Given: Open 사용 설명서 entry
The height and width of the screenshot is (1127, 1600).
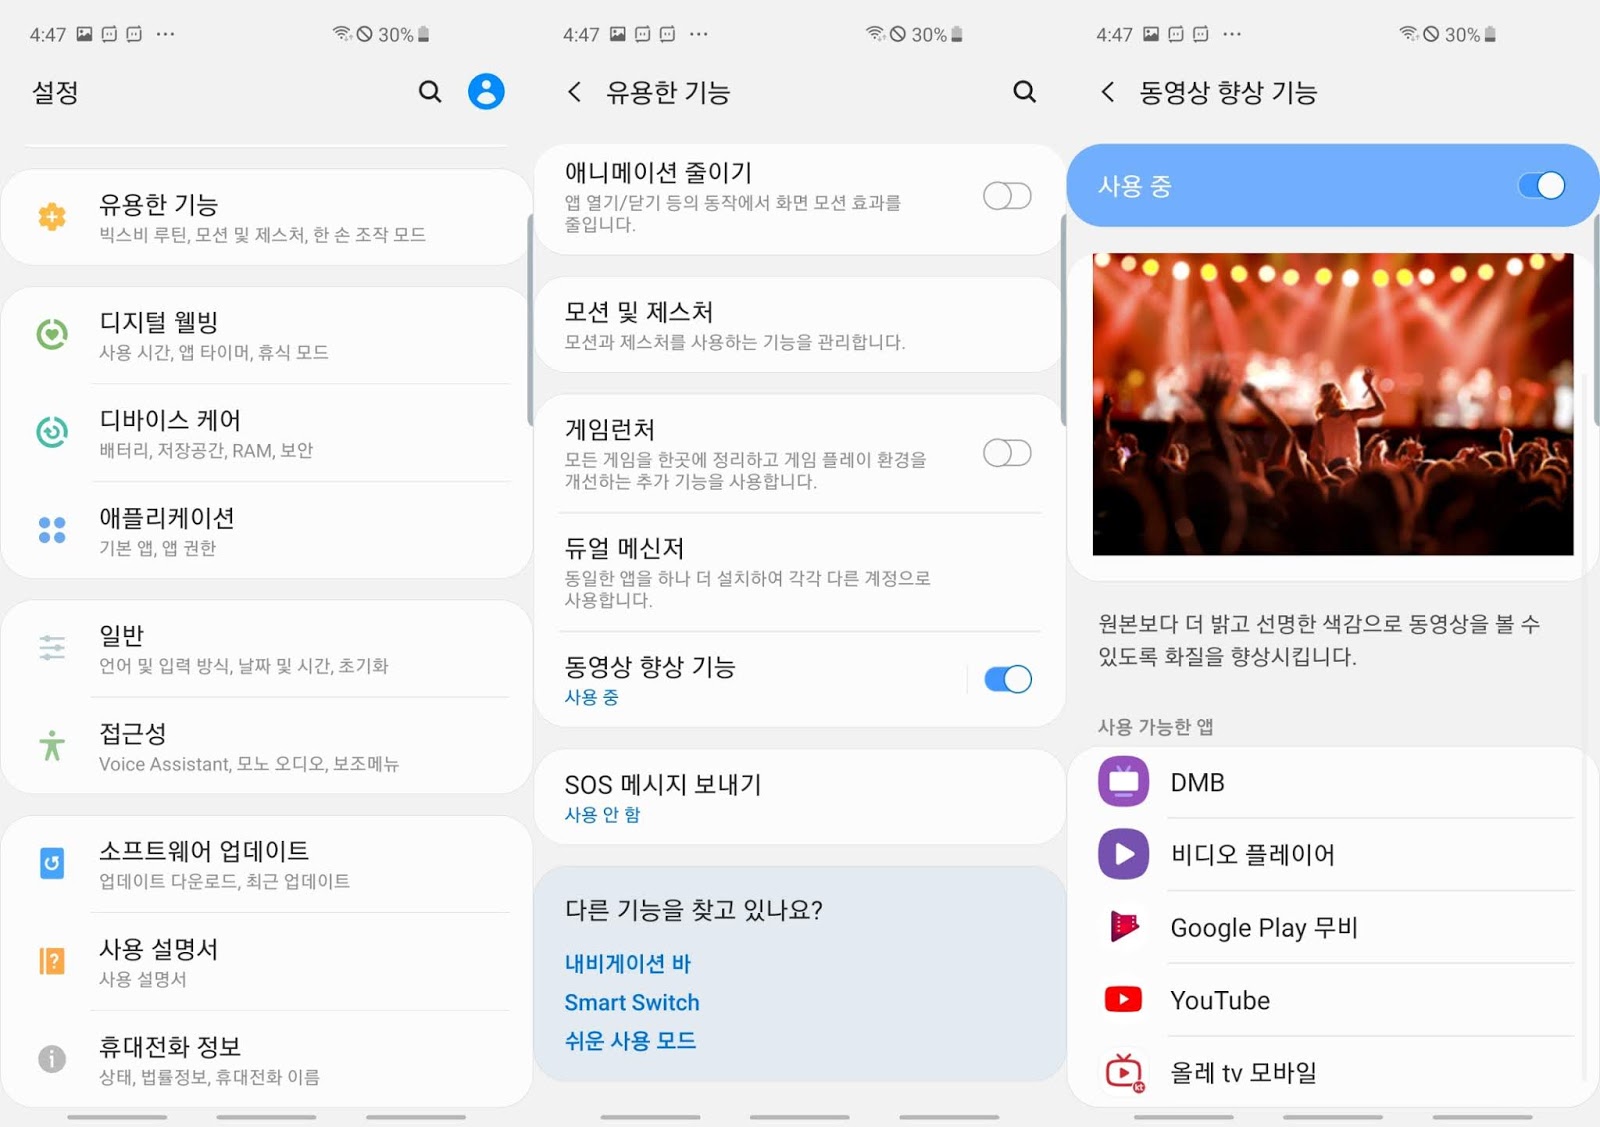Looking at the screenshot, I should coord(266,962).
